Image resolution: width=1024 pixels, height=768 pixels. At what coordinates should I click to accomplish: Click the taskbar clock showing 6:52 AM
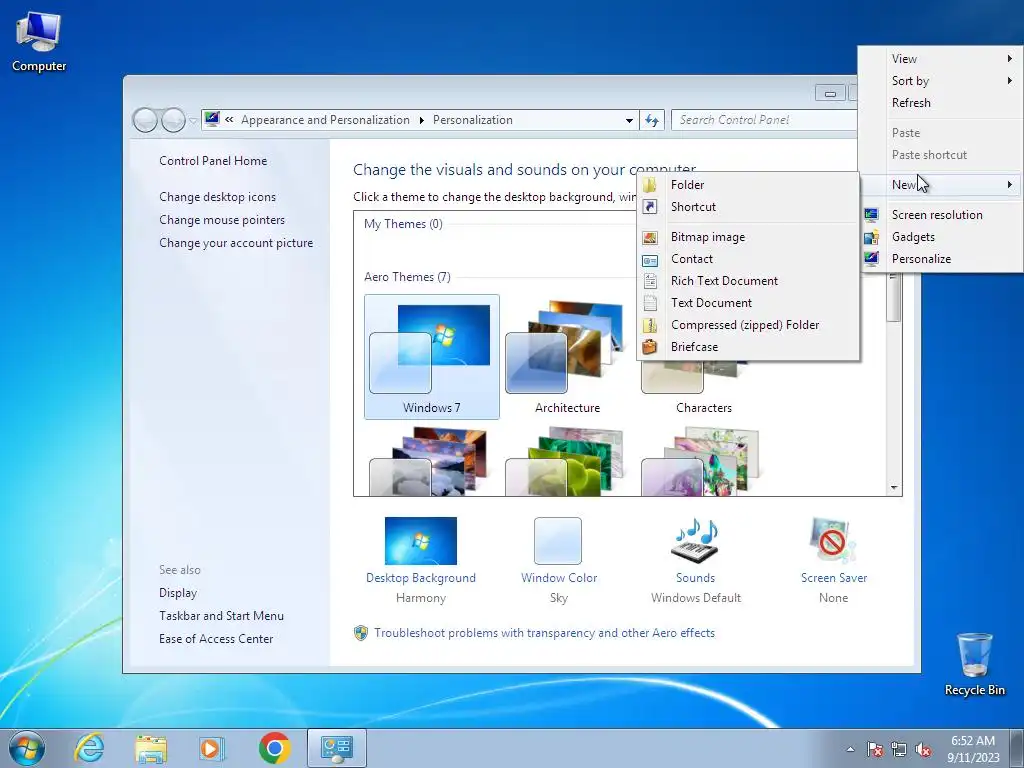click(973, 748)
